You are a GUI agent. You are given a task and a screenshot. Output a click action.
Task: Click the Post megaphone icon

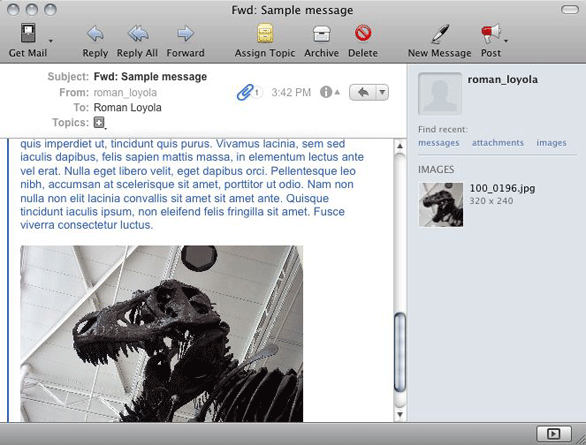(490, 34)
